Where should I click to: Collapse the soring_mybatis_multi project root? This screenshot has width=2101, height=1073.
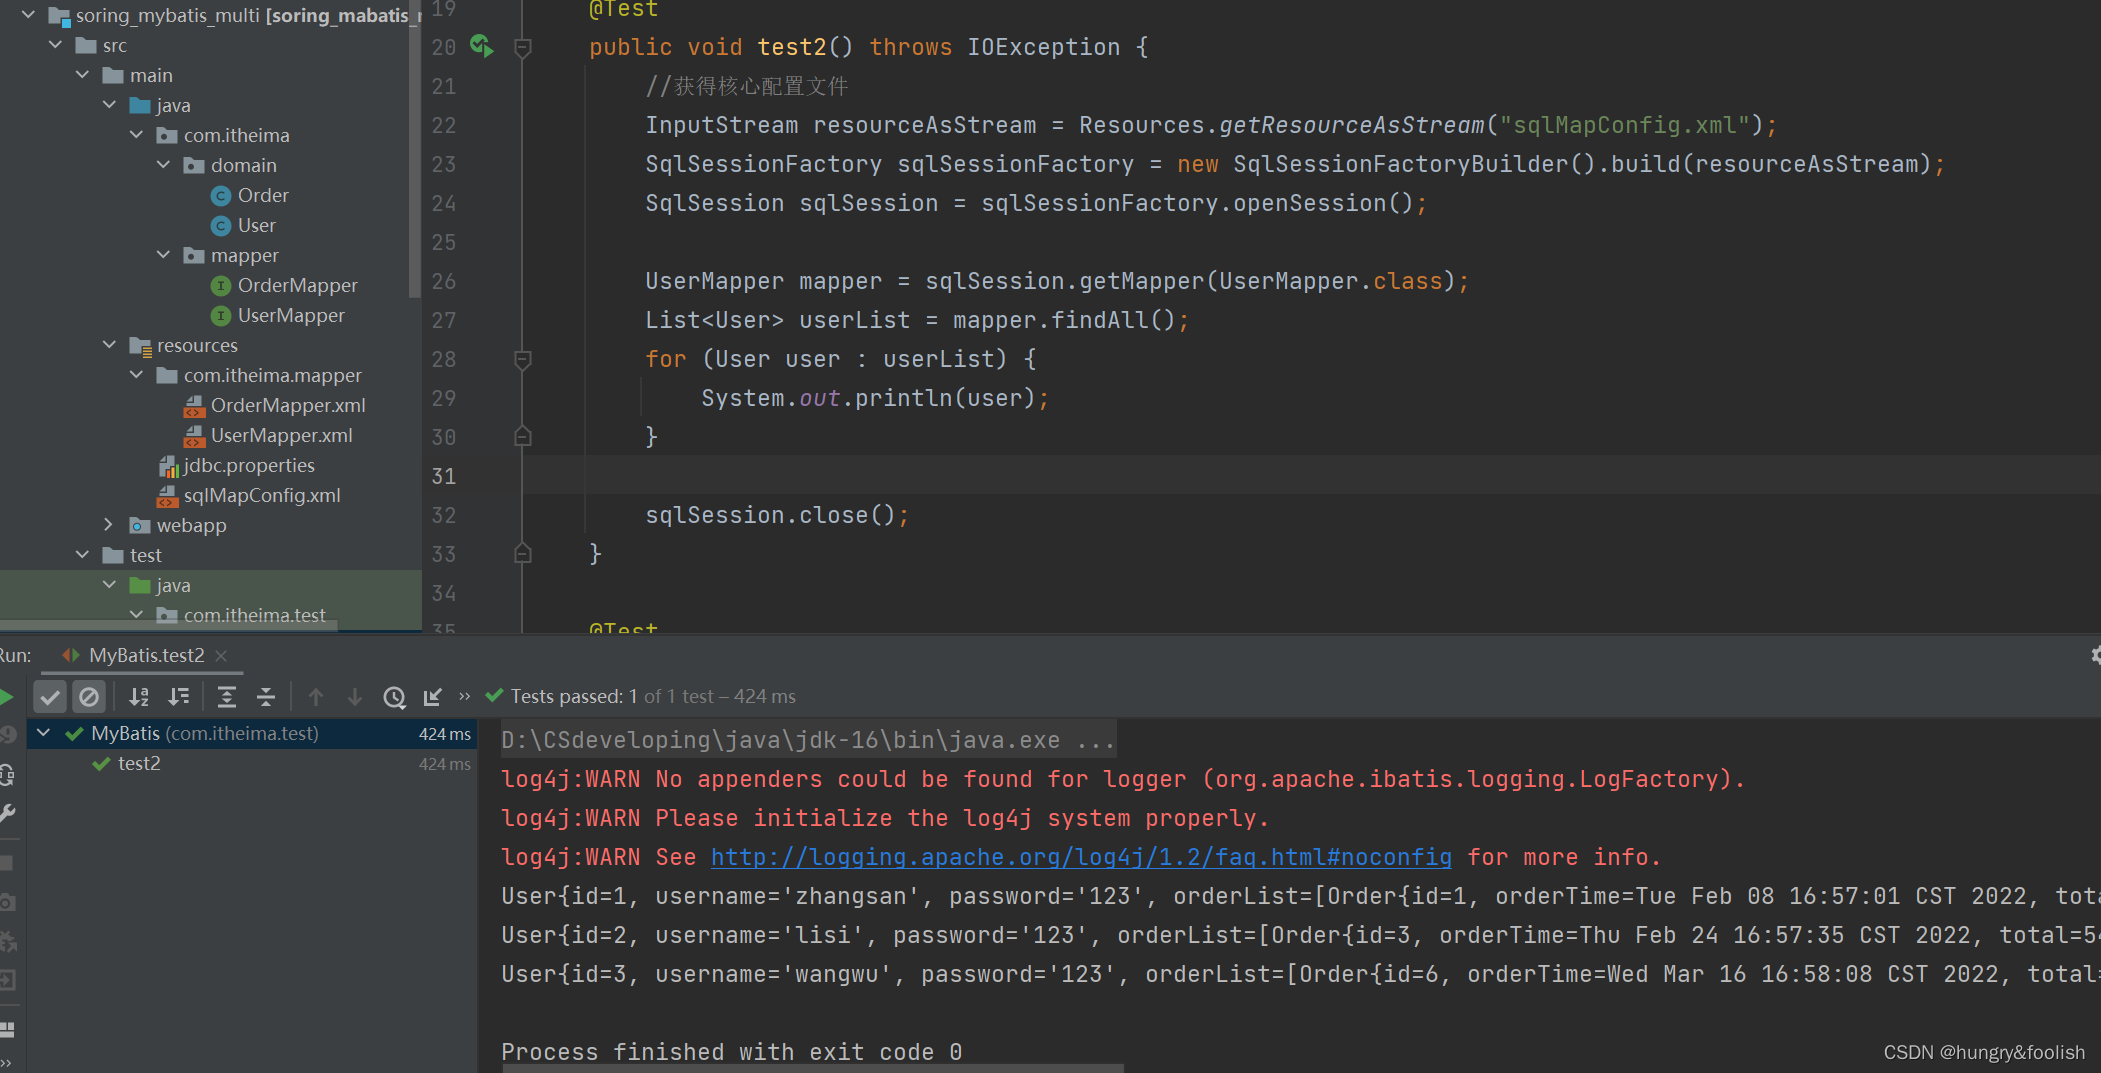click(x=29, y=15)
